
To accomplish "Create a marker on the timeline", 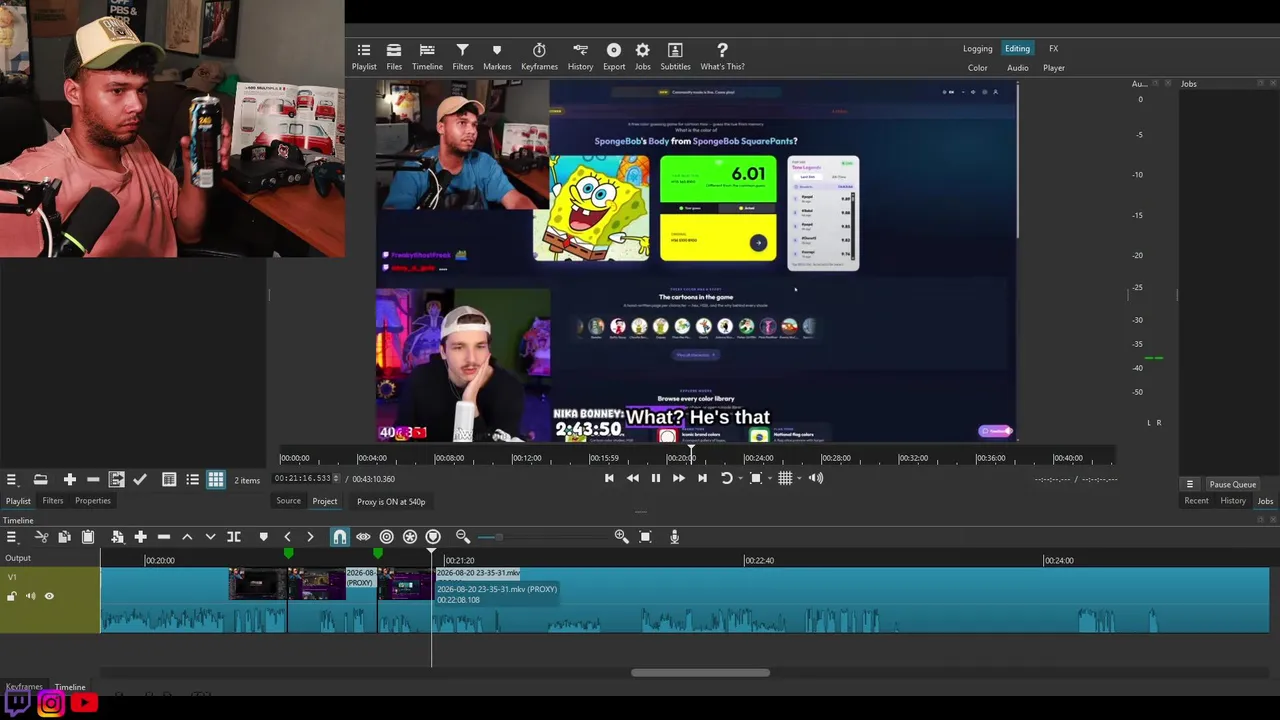I will pos(263,537).
